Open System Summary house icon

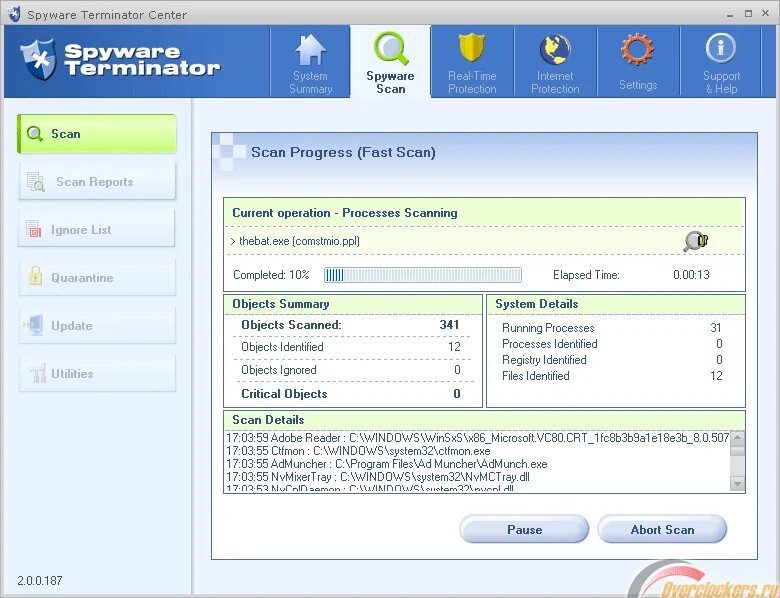click(310, 49)
